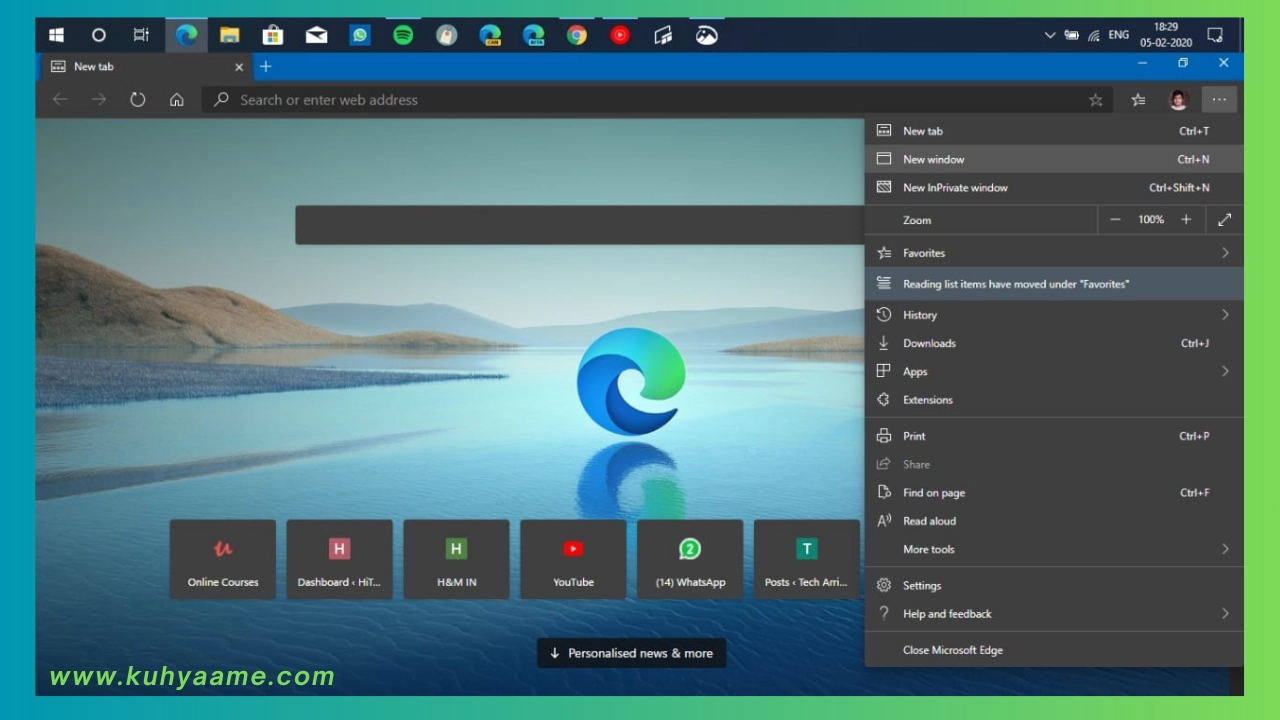1280x720 pixels.
Task: Switch input language via ENG indicator
Action: (1119, 35)
